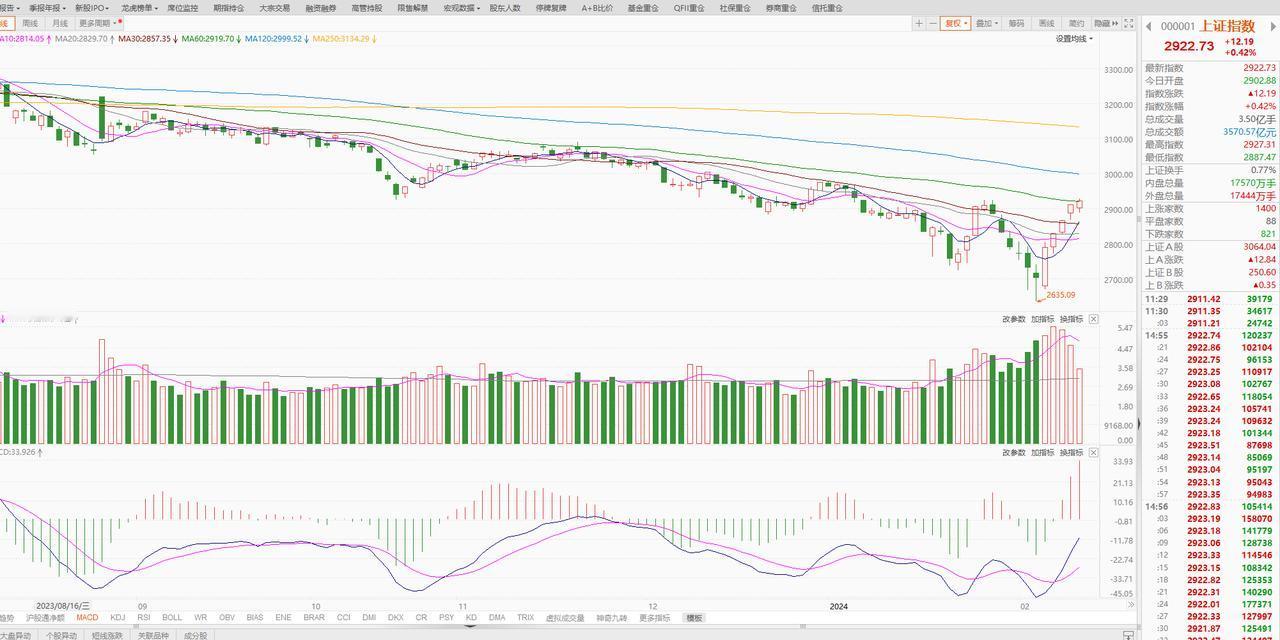1280x640 pixels.
Task: Open the 叠加 overlay dropdown
Action: [x=987, y=23]
